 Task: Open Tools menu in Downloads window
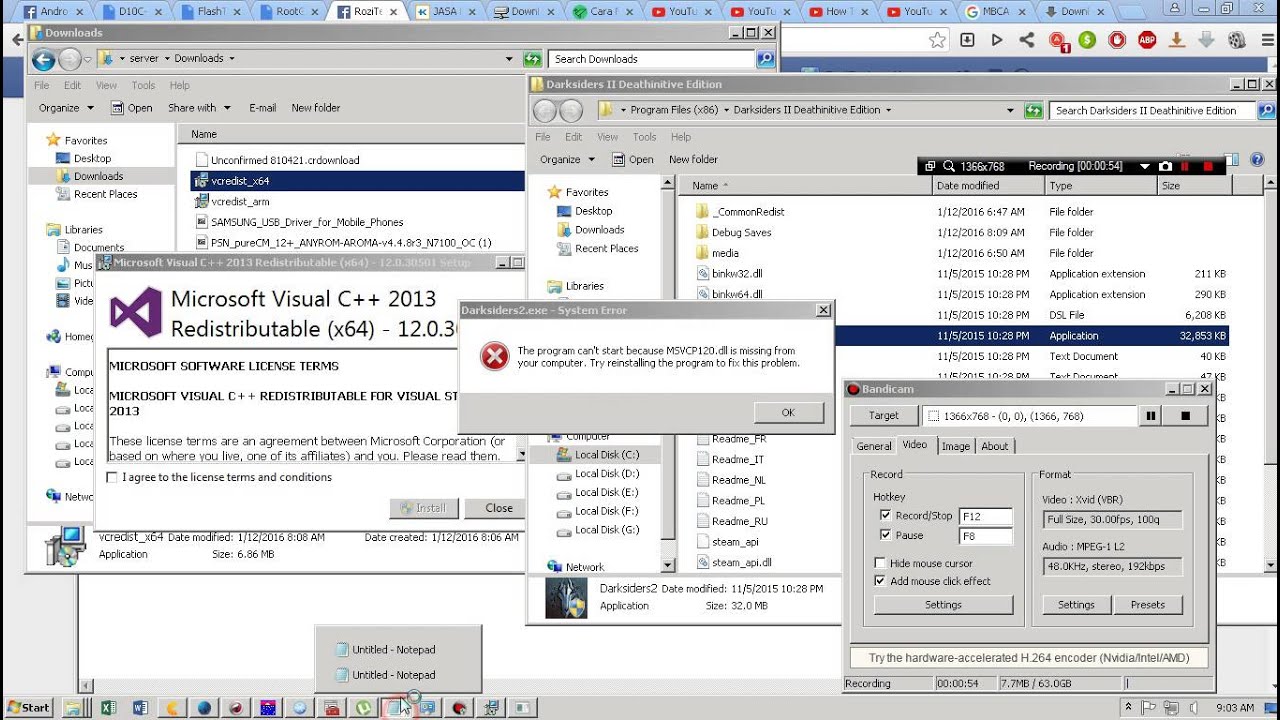tap(144, 86)
